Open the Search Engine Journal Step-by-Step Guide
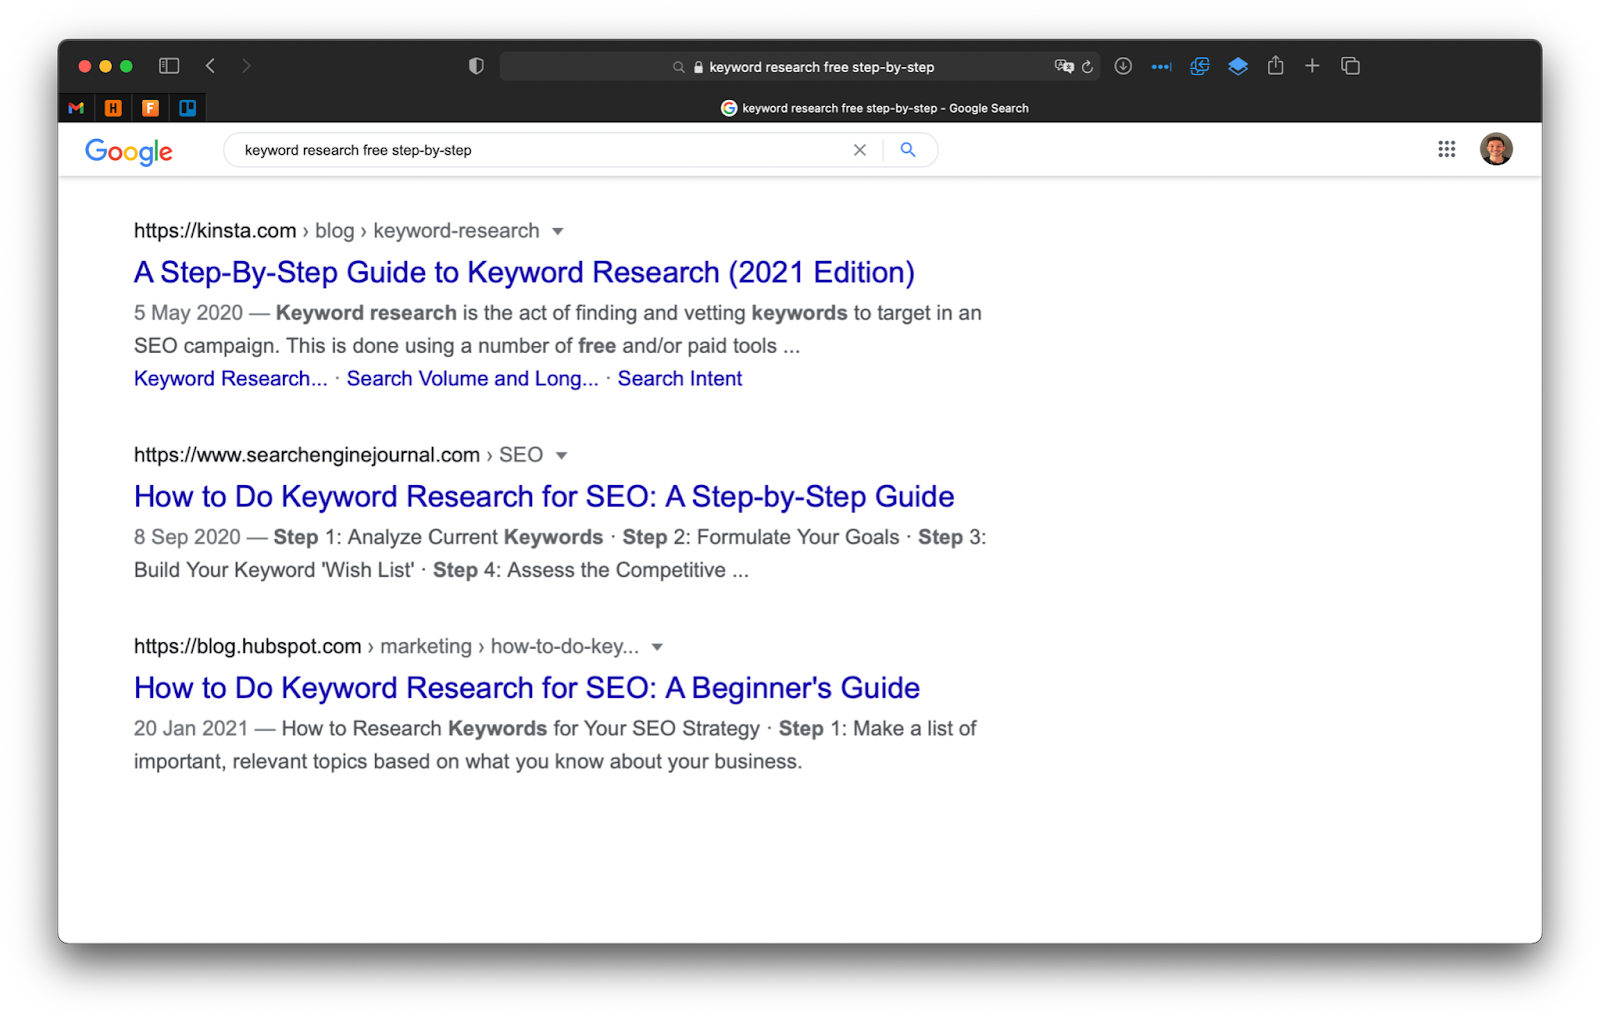This screenshot has height=1020, width=1600. pos(544,496)
